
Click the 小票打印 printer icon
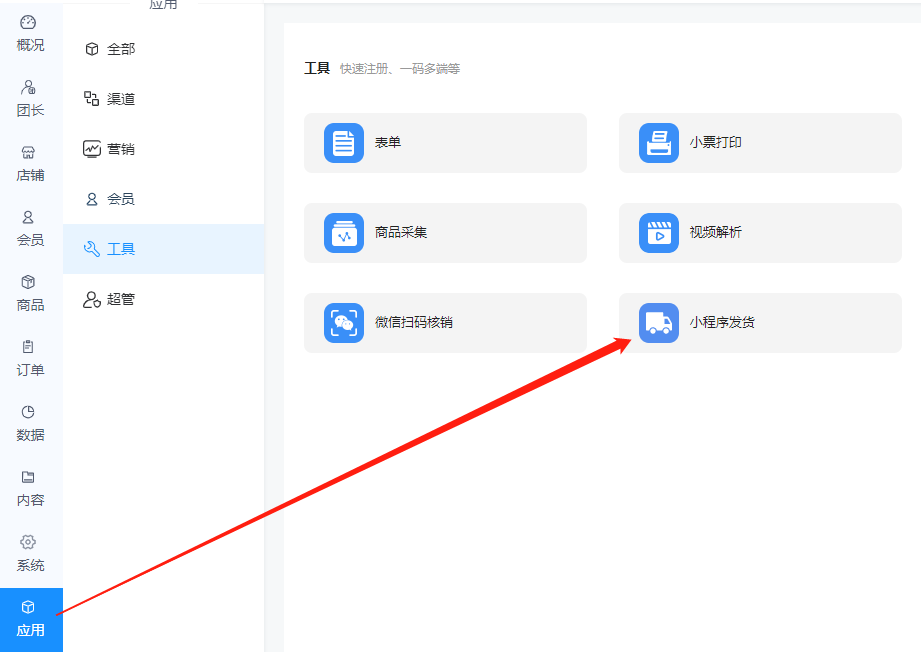point(658,143)
